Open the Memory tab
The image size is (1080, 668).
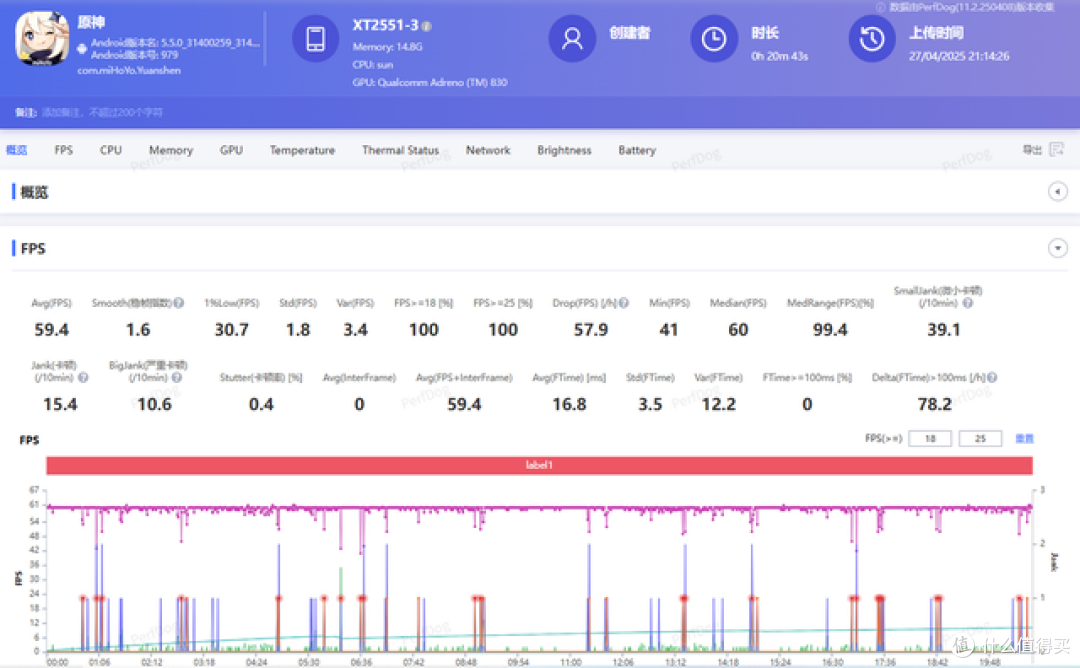click(x=171, y=150)
